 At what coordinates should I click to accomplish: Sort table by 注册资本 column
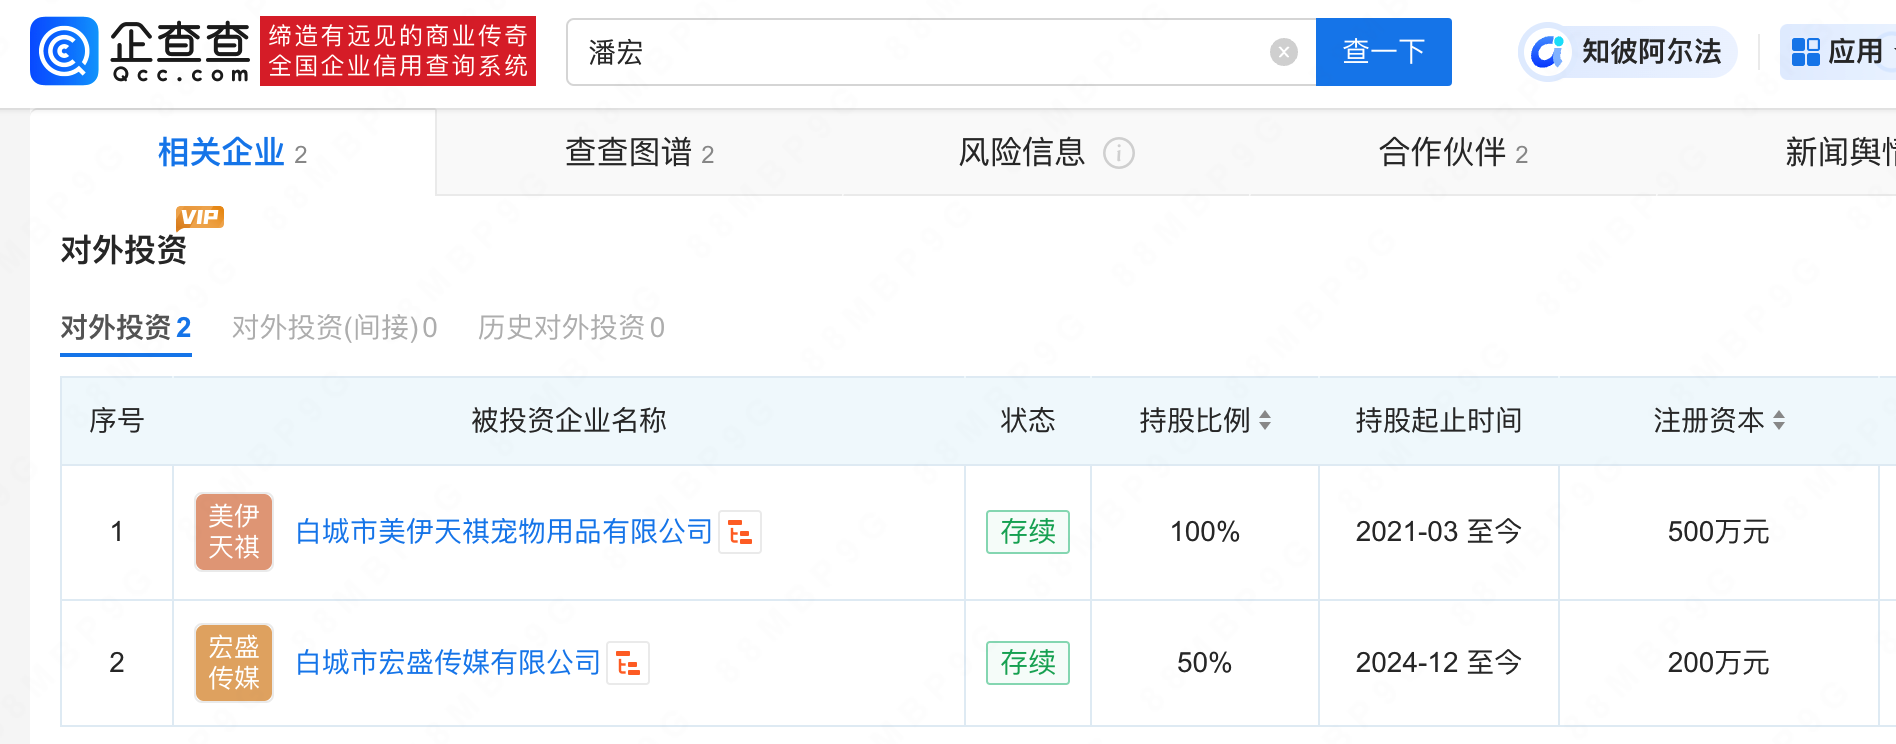tap(1779, 421)
